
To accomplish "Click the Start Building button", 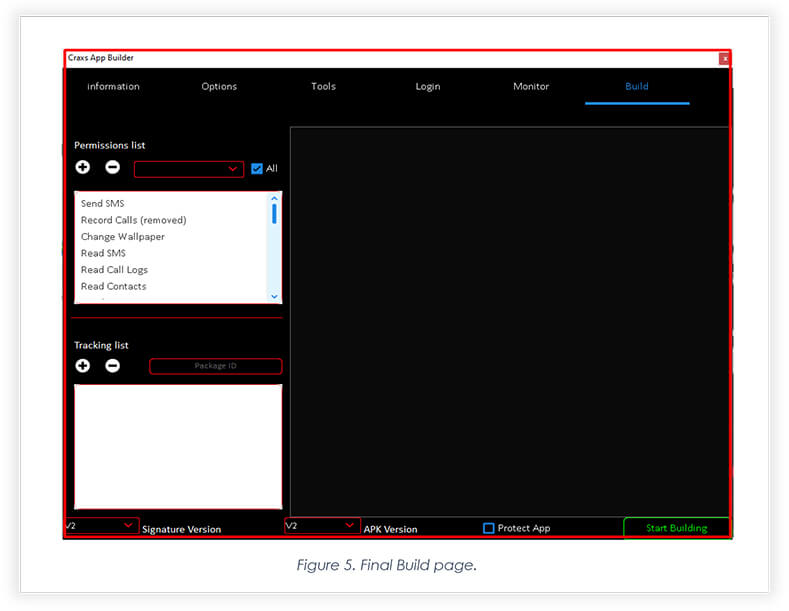I will click(x=676, y=528).
